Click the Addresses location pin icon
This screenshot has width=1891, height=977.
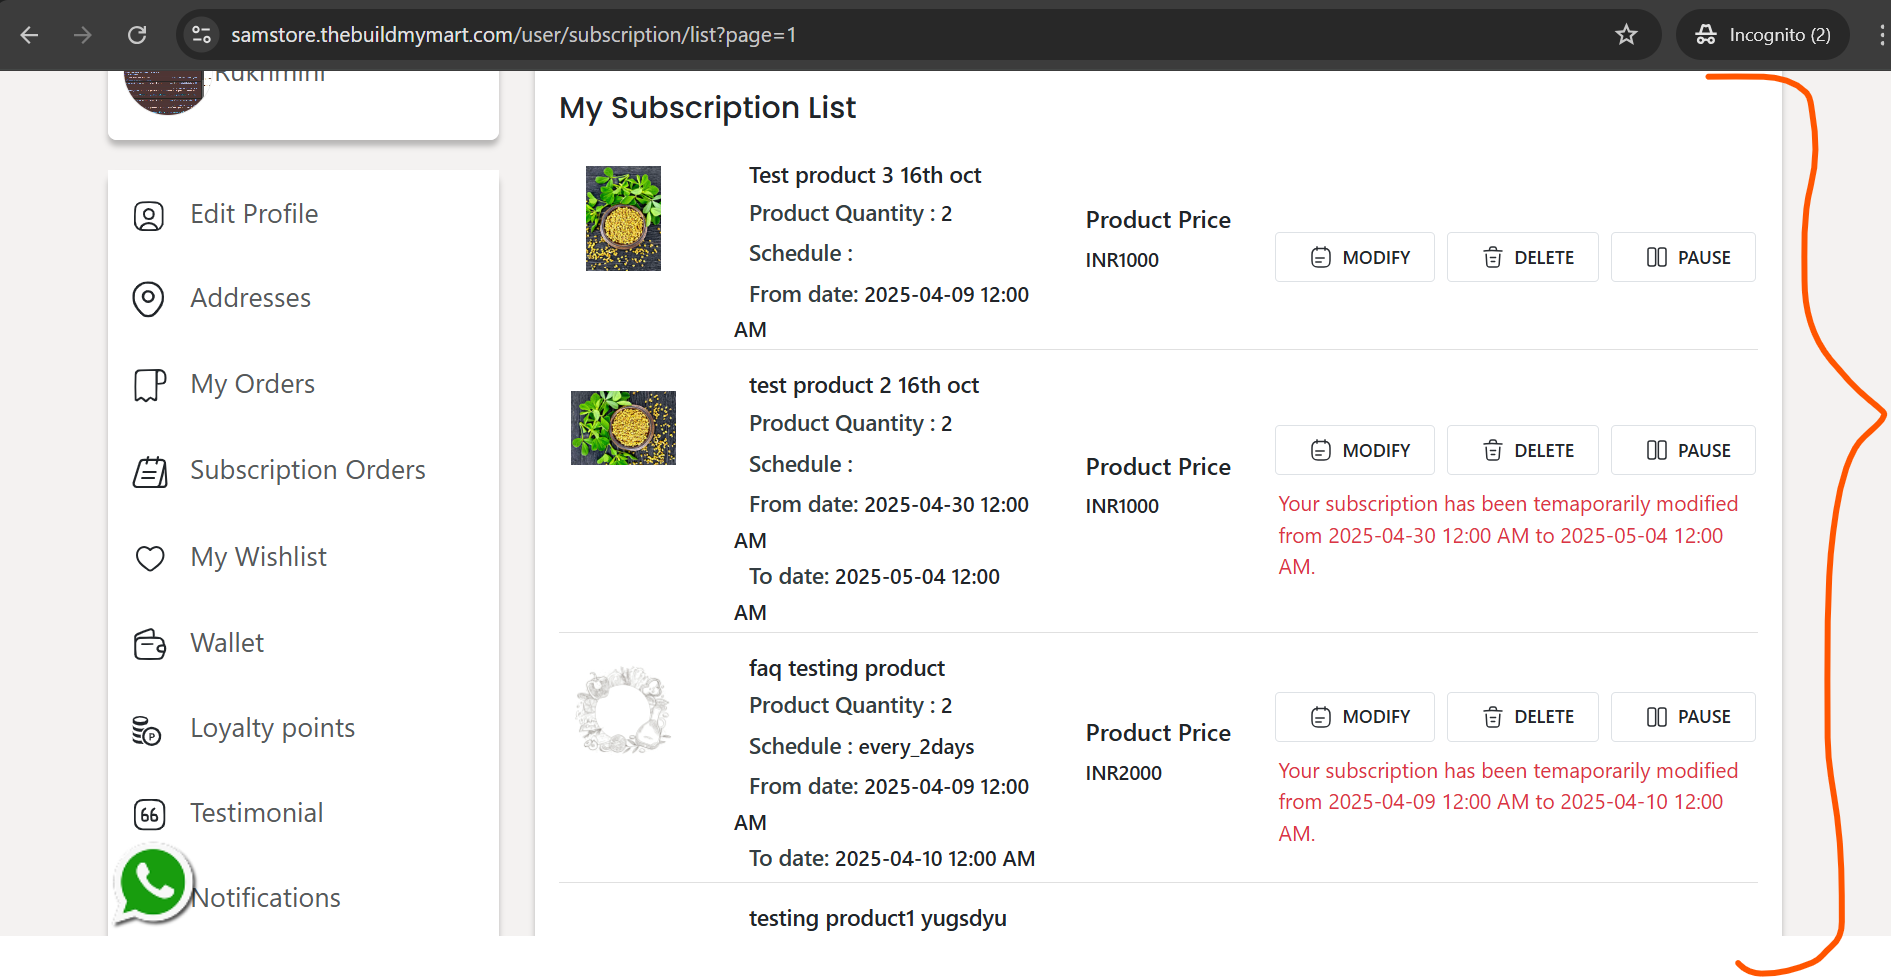(x=149, y=299)
